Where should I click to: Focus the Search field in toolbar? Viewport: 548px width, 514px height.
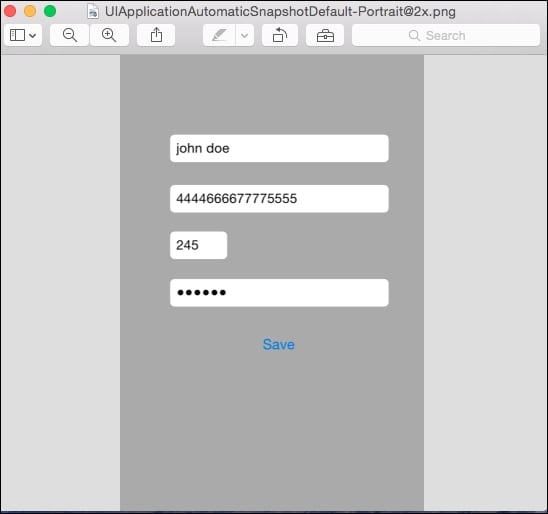pyautogui.click(x=446, y=35)
